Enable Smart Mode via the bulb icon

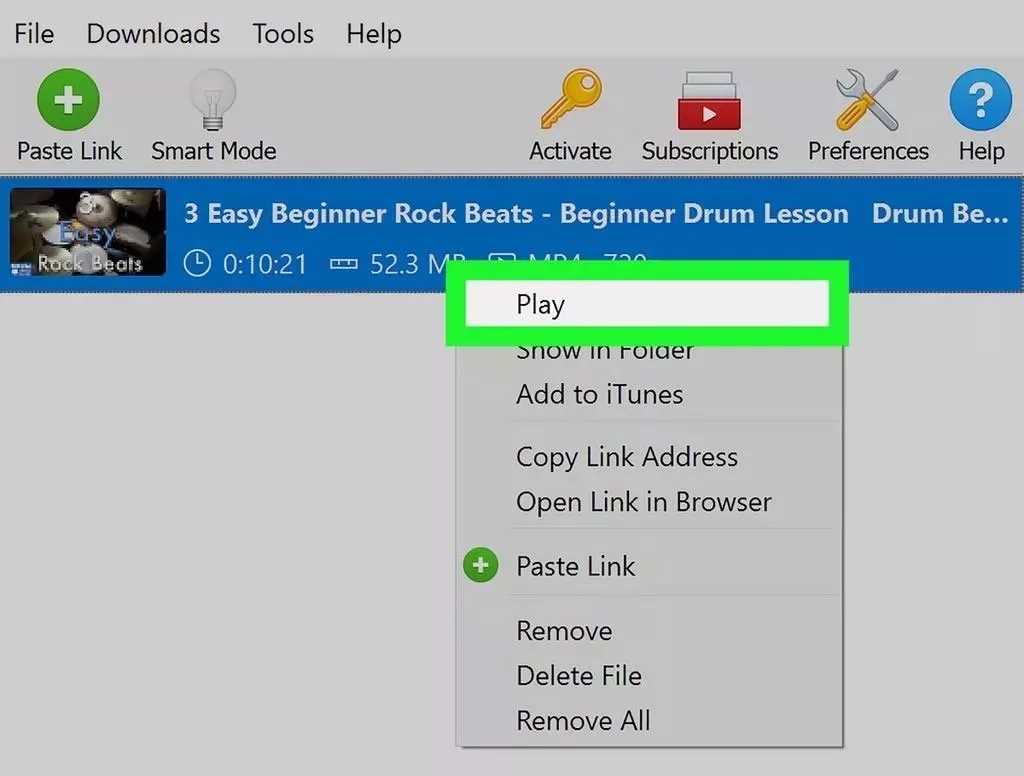213,100
